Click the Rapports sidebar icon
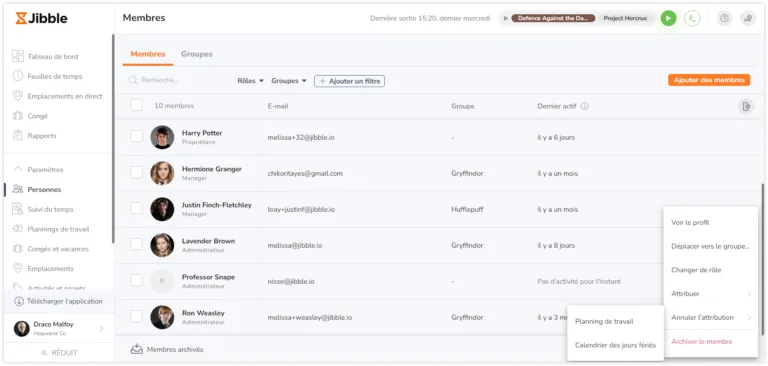 pyautogui.click(x=18, y=136)
